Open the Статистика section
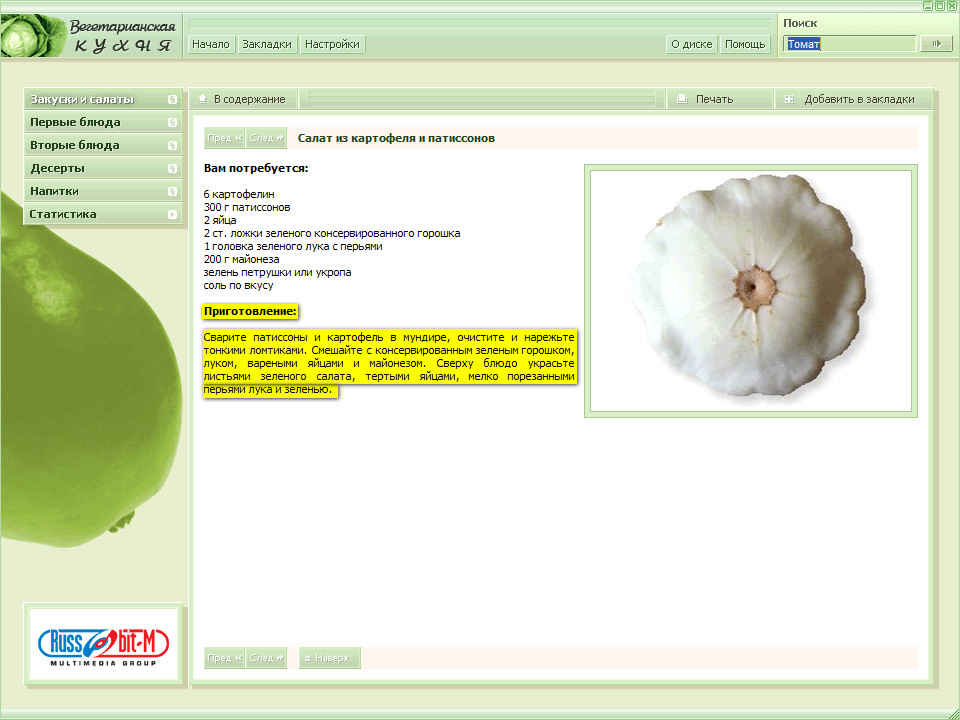The image size is (960, 720). click(x=103, y=214)
